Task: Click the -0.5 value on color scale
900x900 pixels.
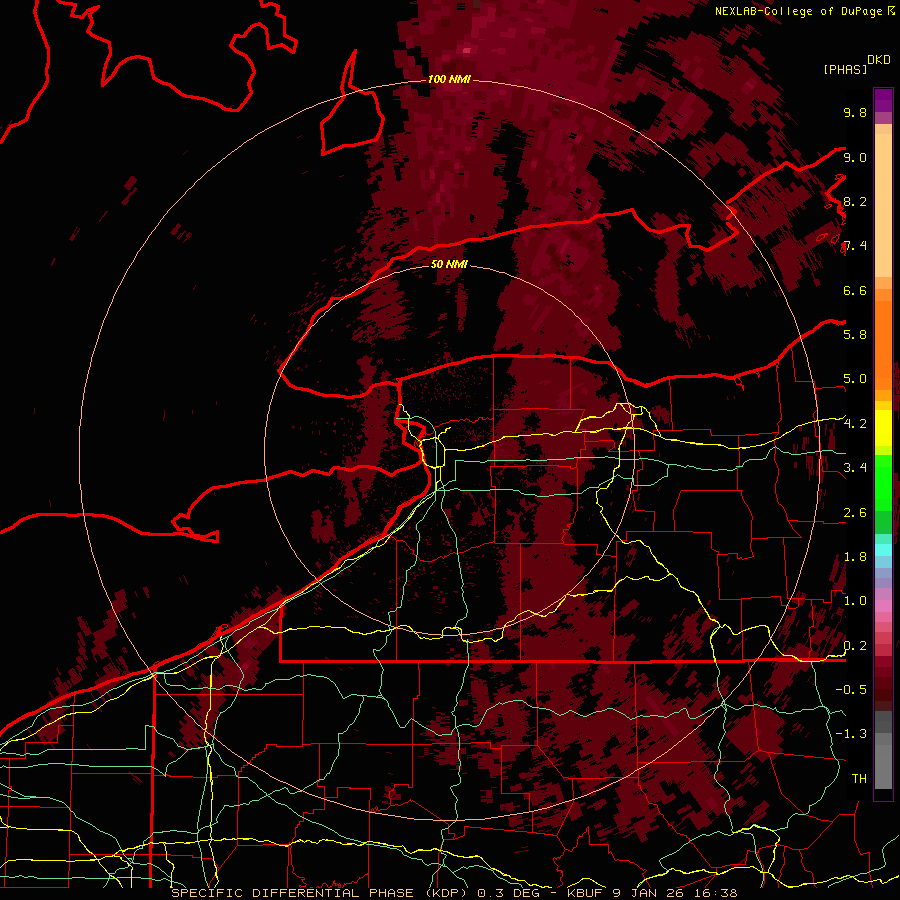Action: pos(851,689)
